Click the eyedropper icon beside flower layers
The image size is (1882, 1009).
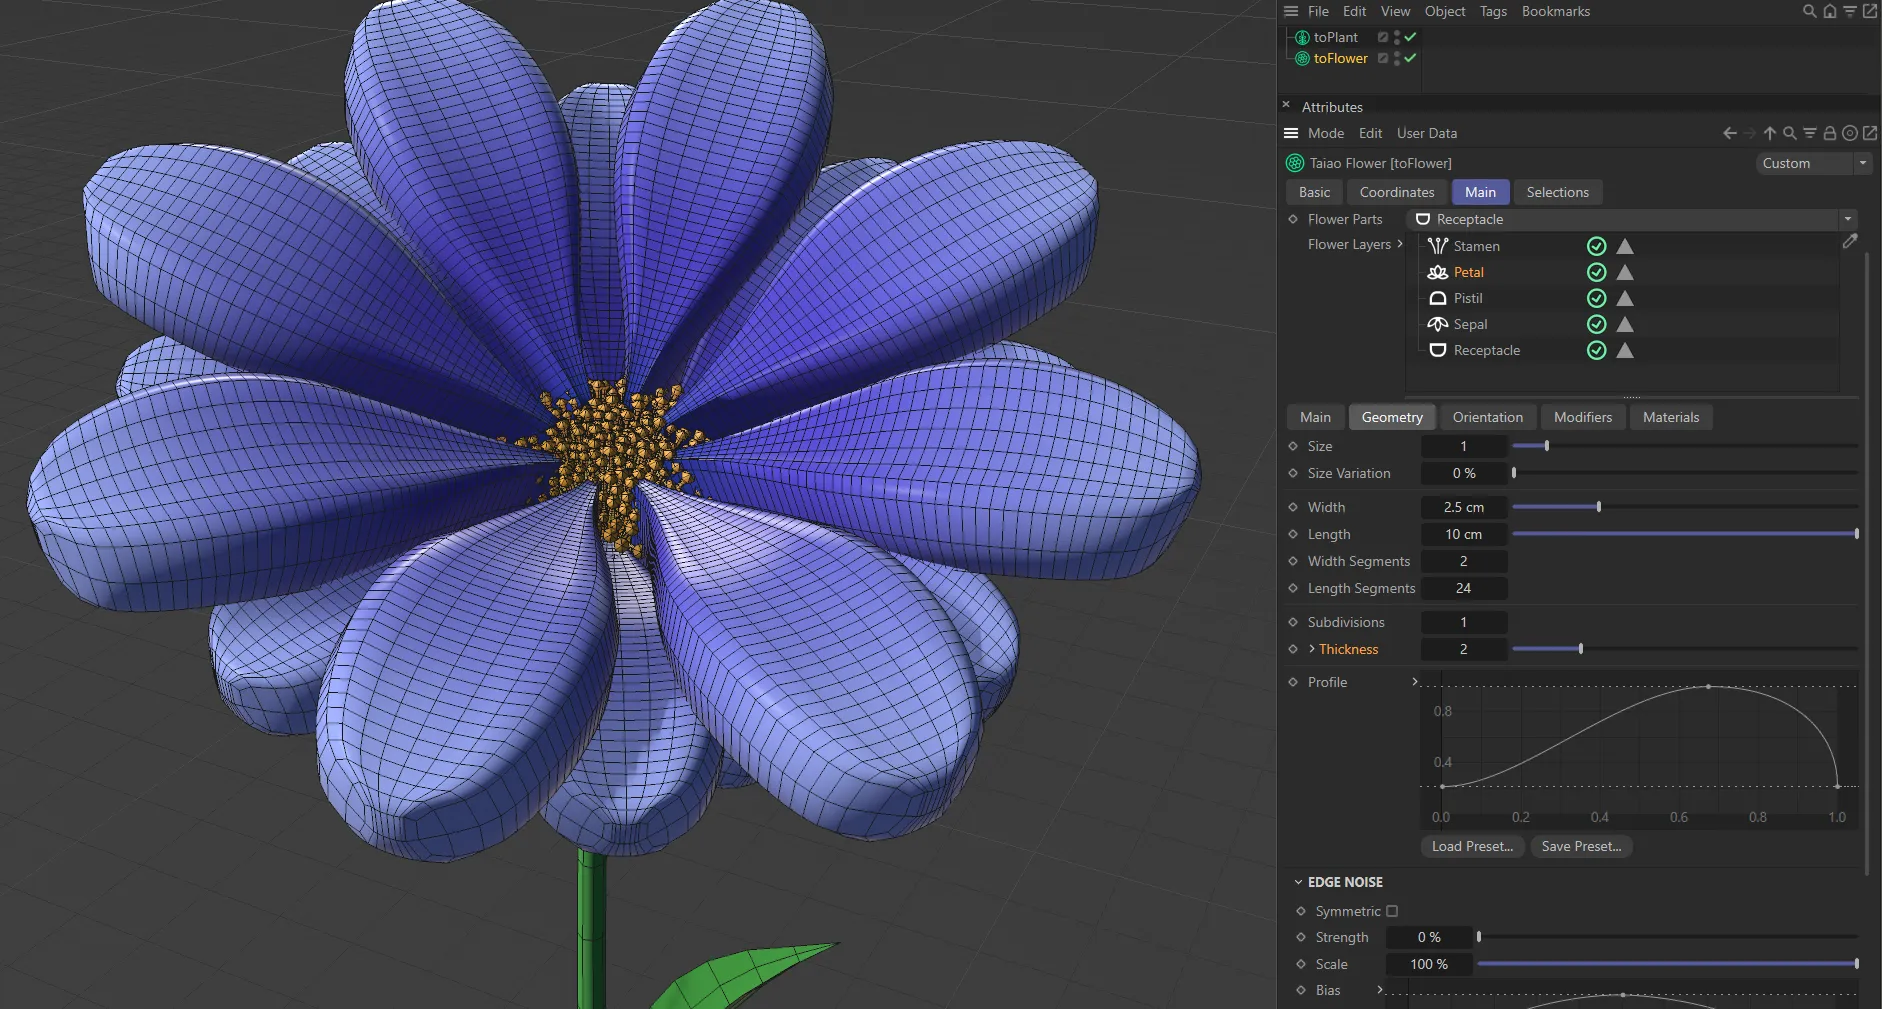tap(1852, 241)
